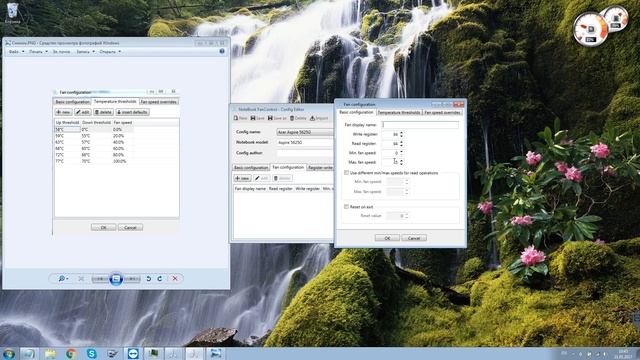
Task: Rotate picture counterclockwise in Photo Viewer
Action: [x=149, y=278]
